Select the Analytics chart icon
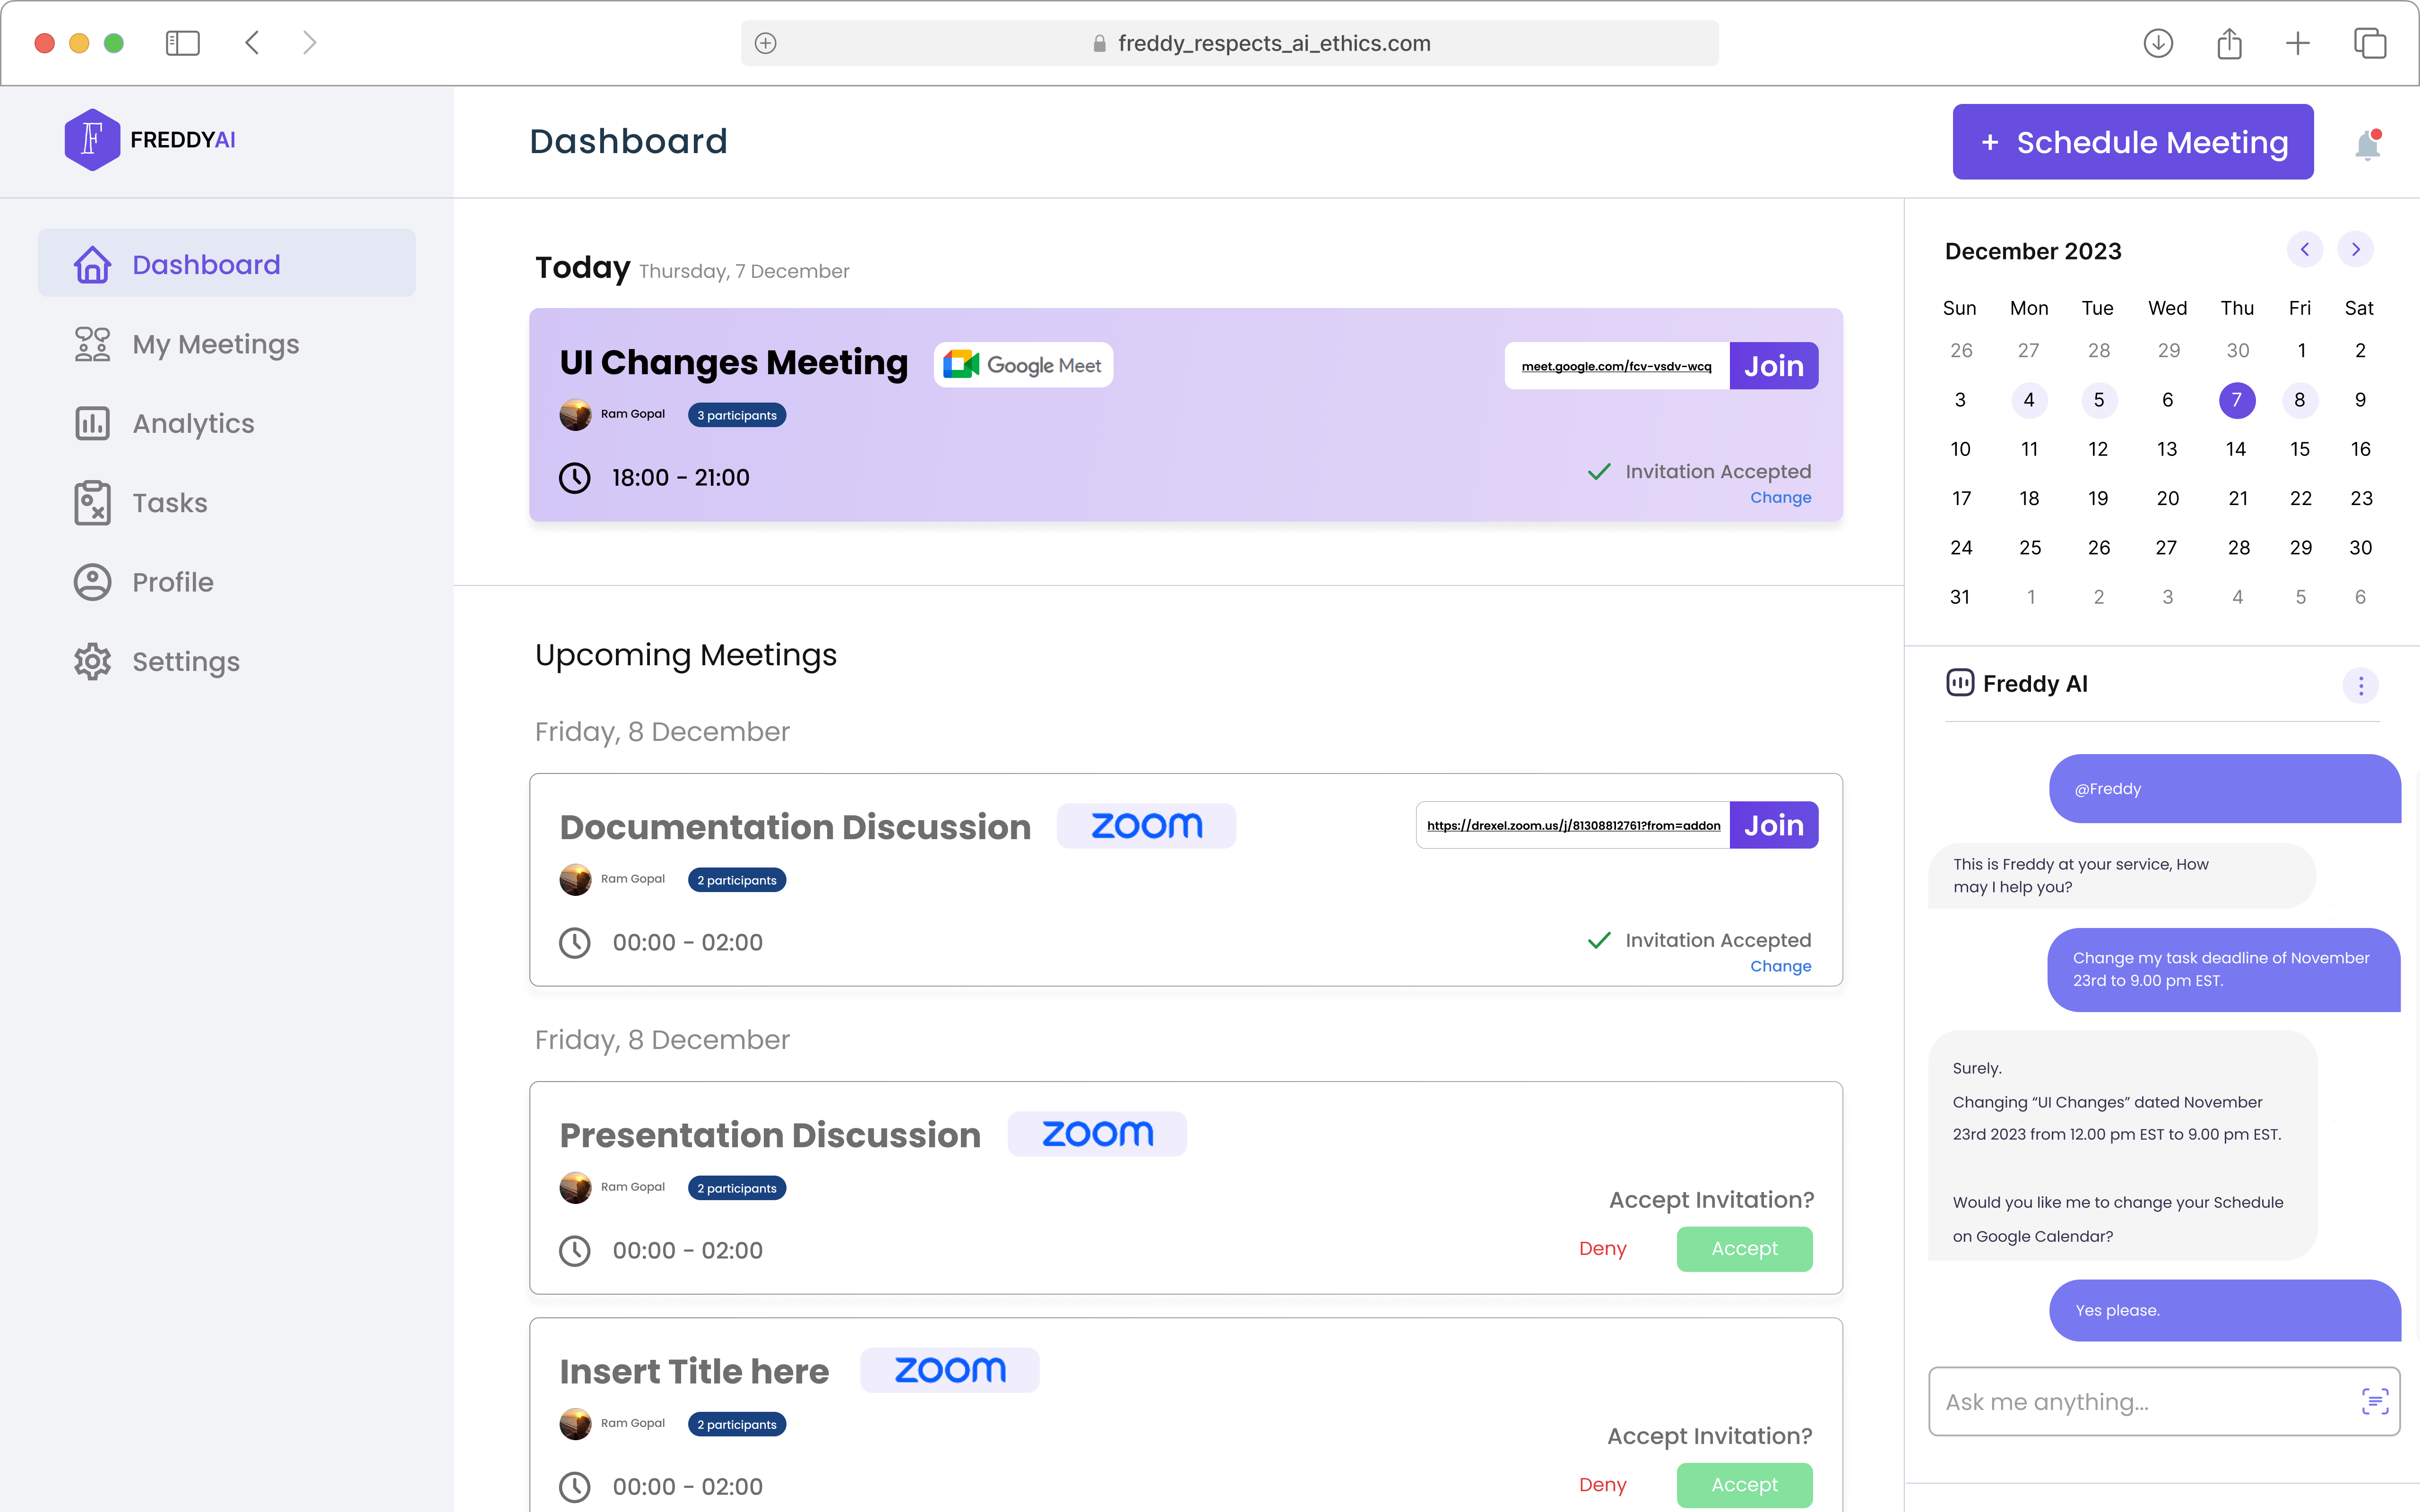 pyautogui.click(x=92, y=423)
